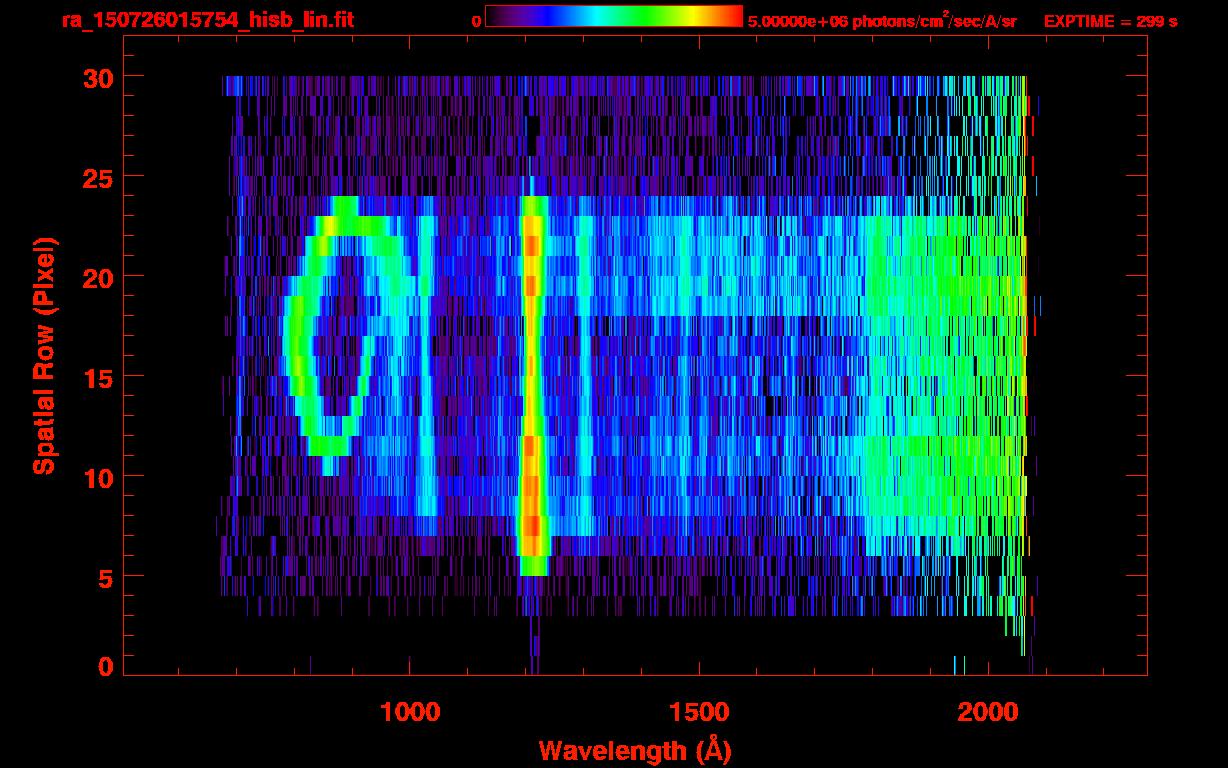Click the Wavelength (Å) axis label
Image resolution: width=1228 pixels, height=768 pixels.
[635, 749]
